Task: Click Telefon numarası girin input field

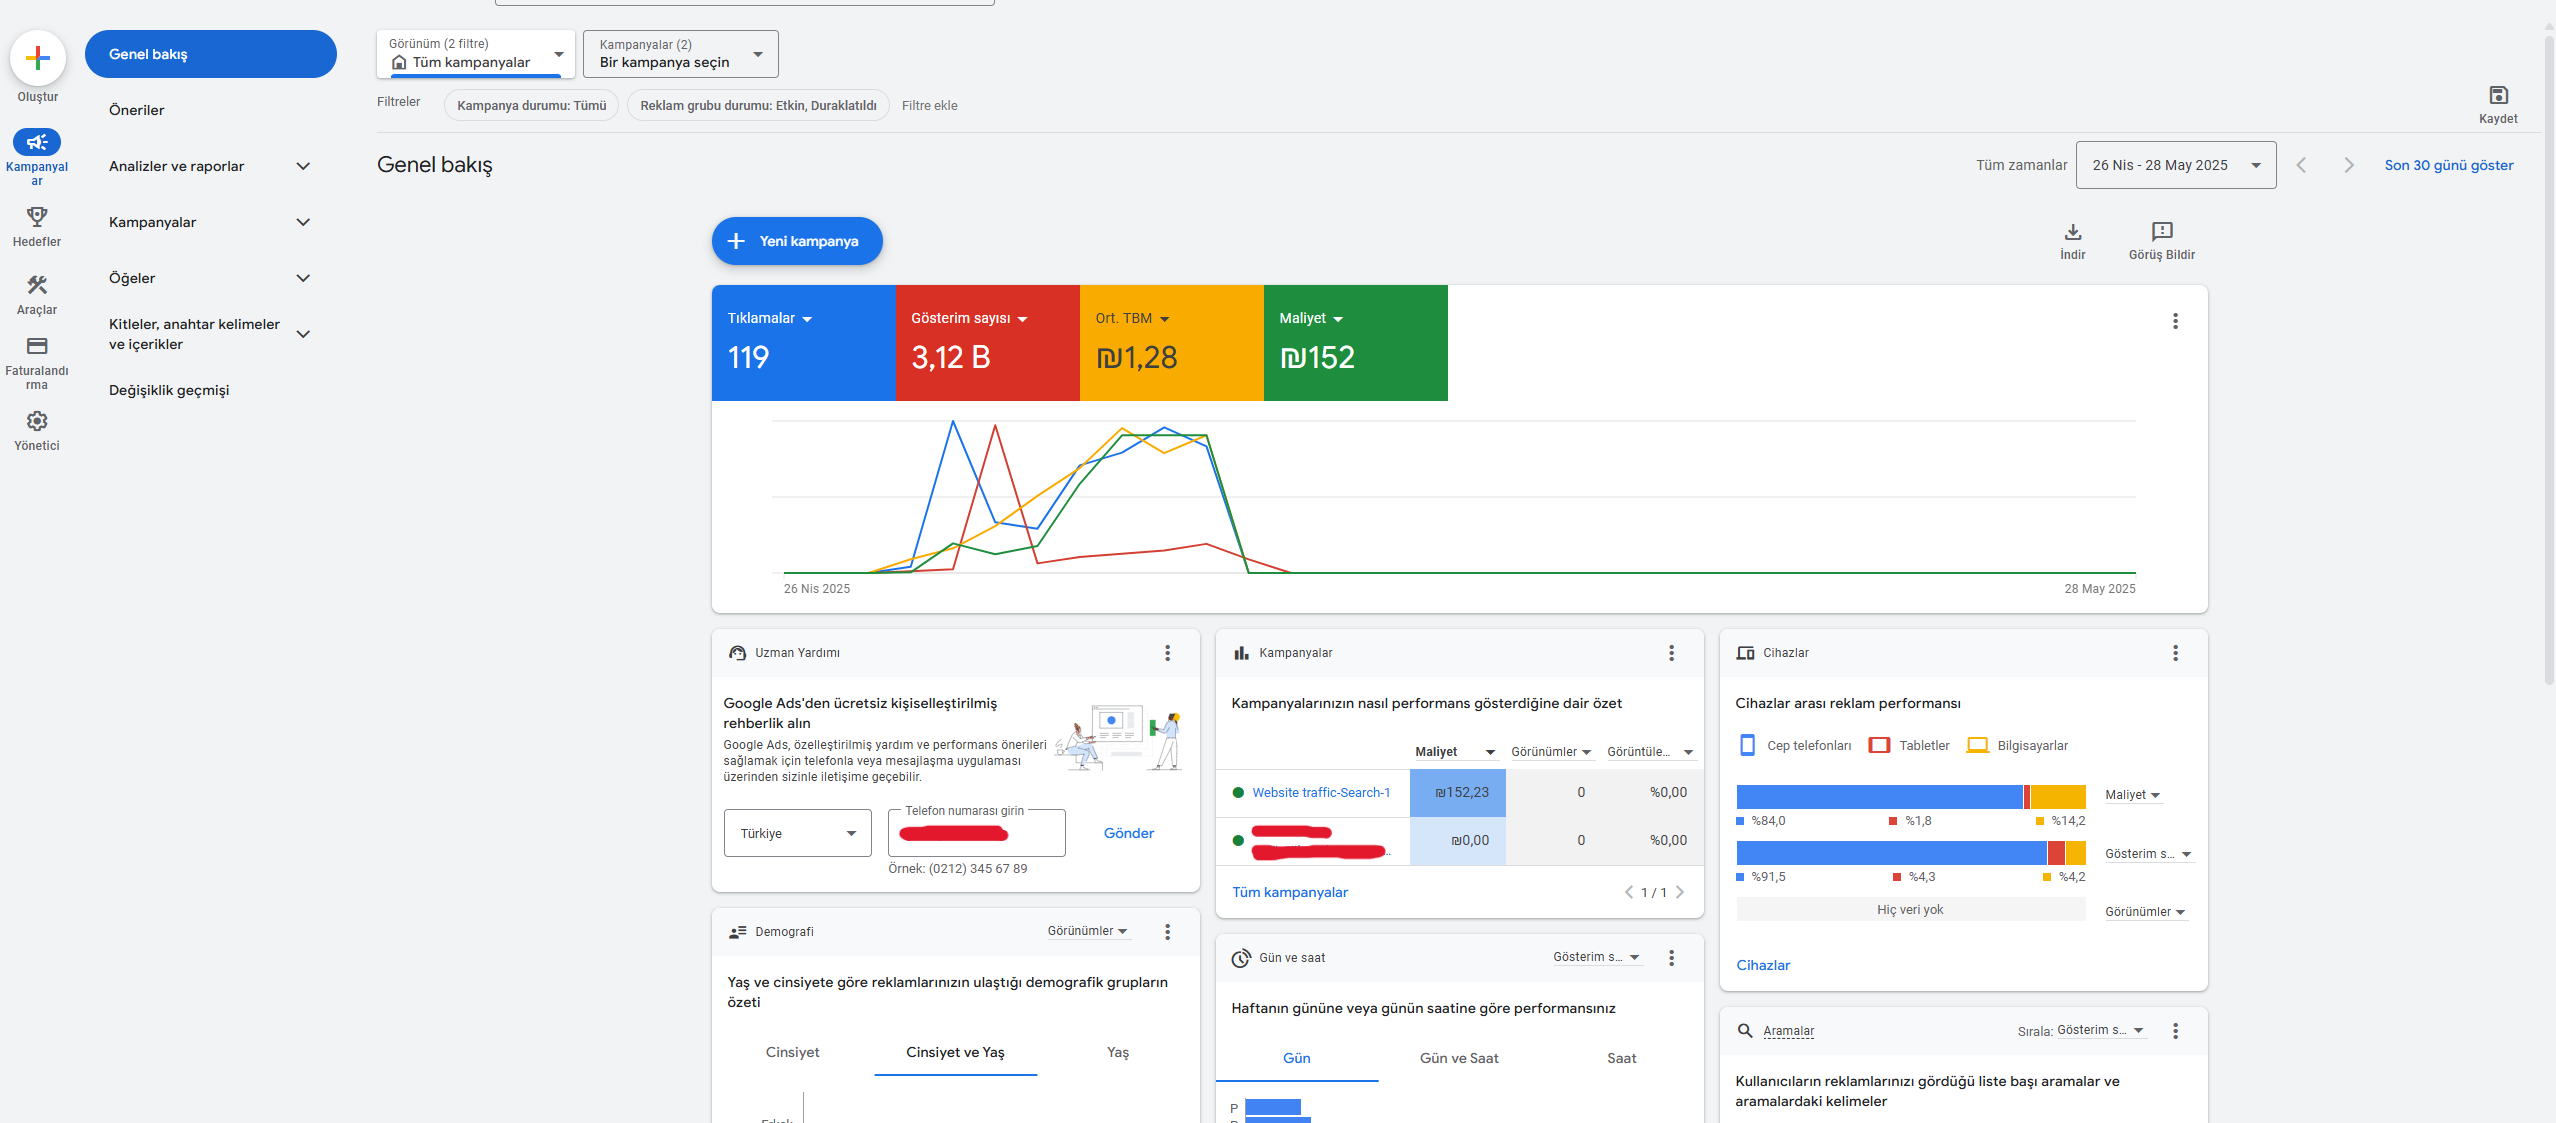Action: [977, 833]
